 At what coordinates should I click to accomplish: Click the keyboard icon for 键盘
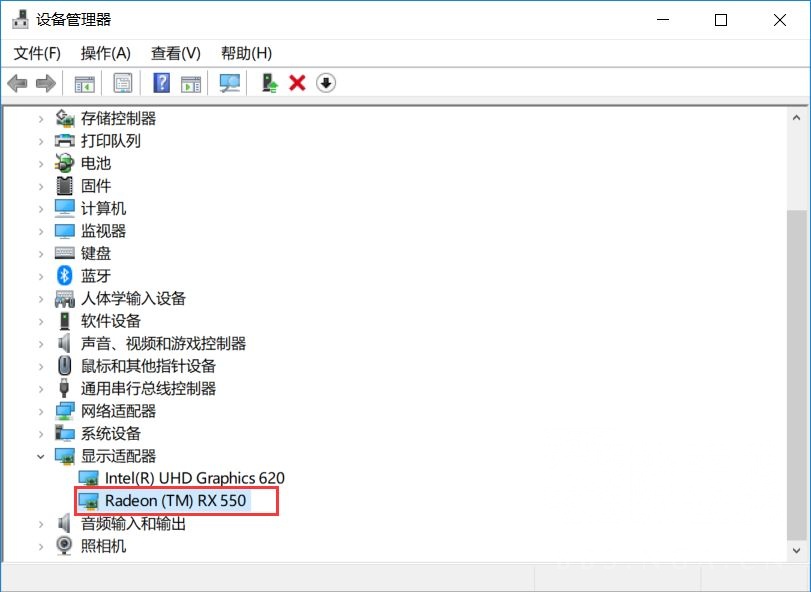pyautogui.click(x=65, y=253)
